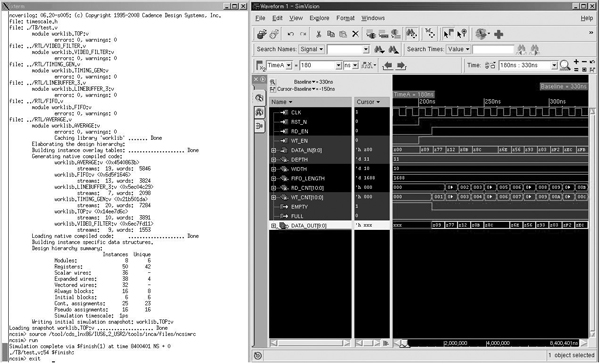The image size is (600, 364).
Task: Open the Edit menu
Action: [277, 18]
